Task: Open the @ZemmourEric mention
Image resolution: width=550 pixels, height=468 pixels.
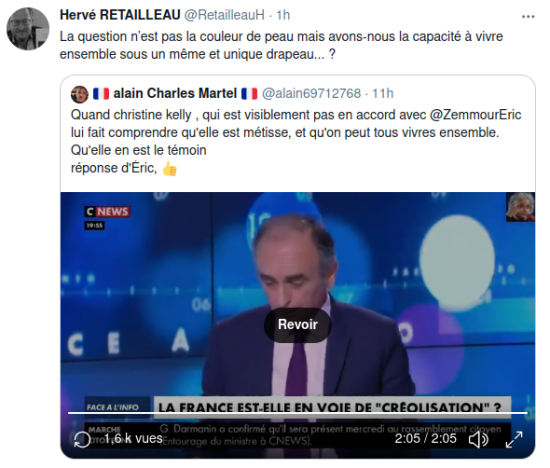Action: tap(475, 115)
